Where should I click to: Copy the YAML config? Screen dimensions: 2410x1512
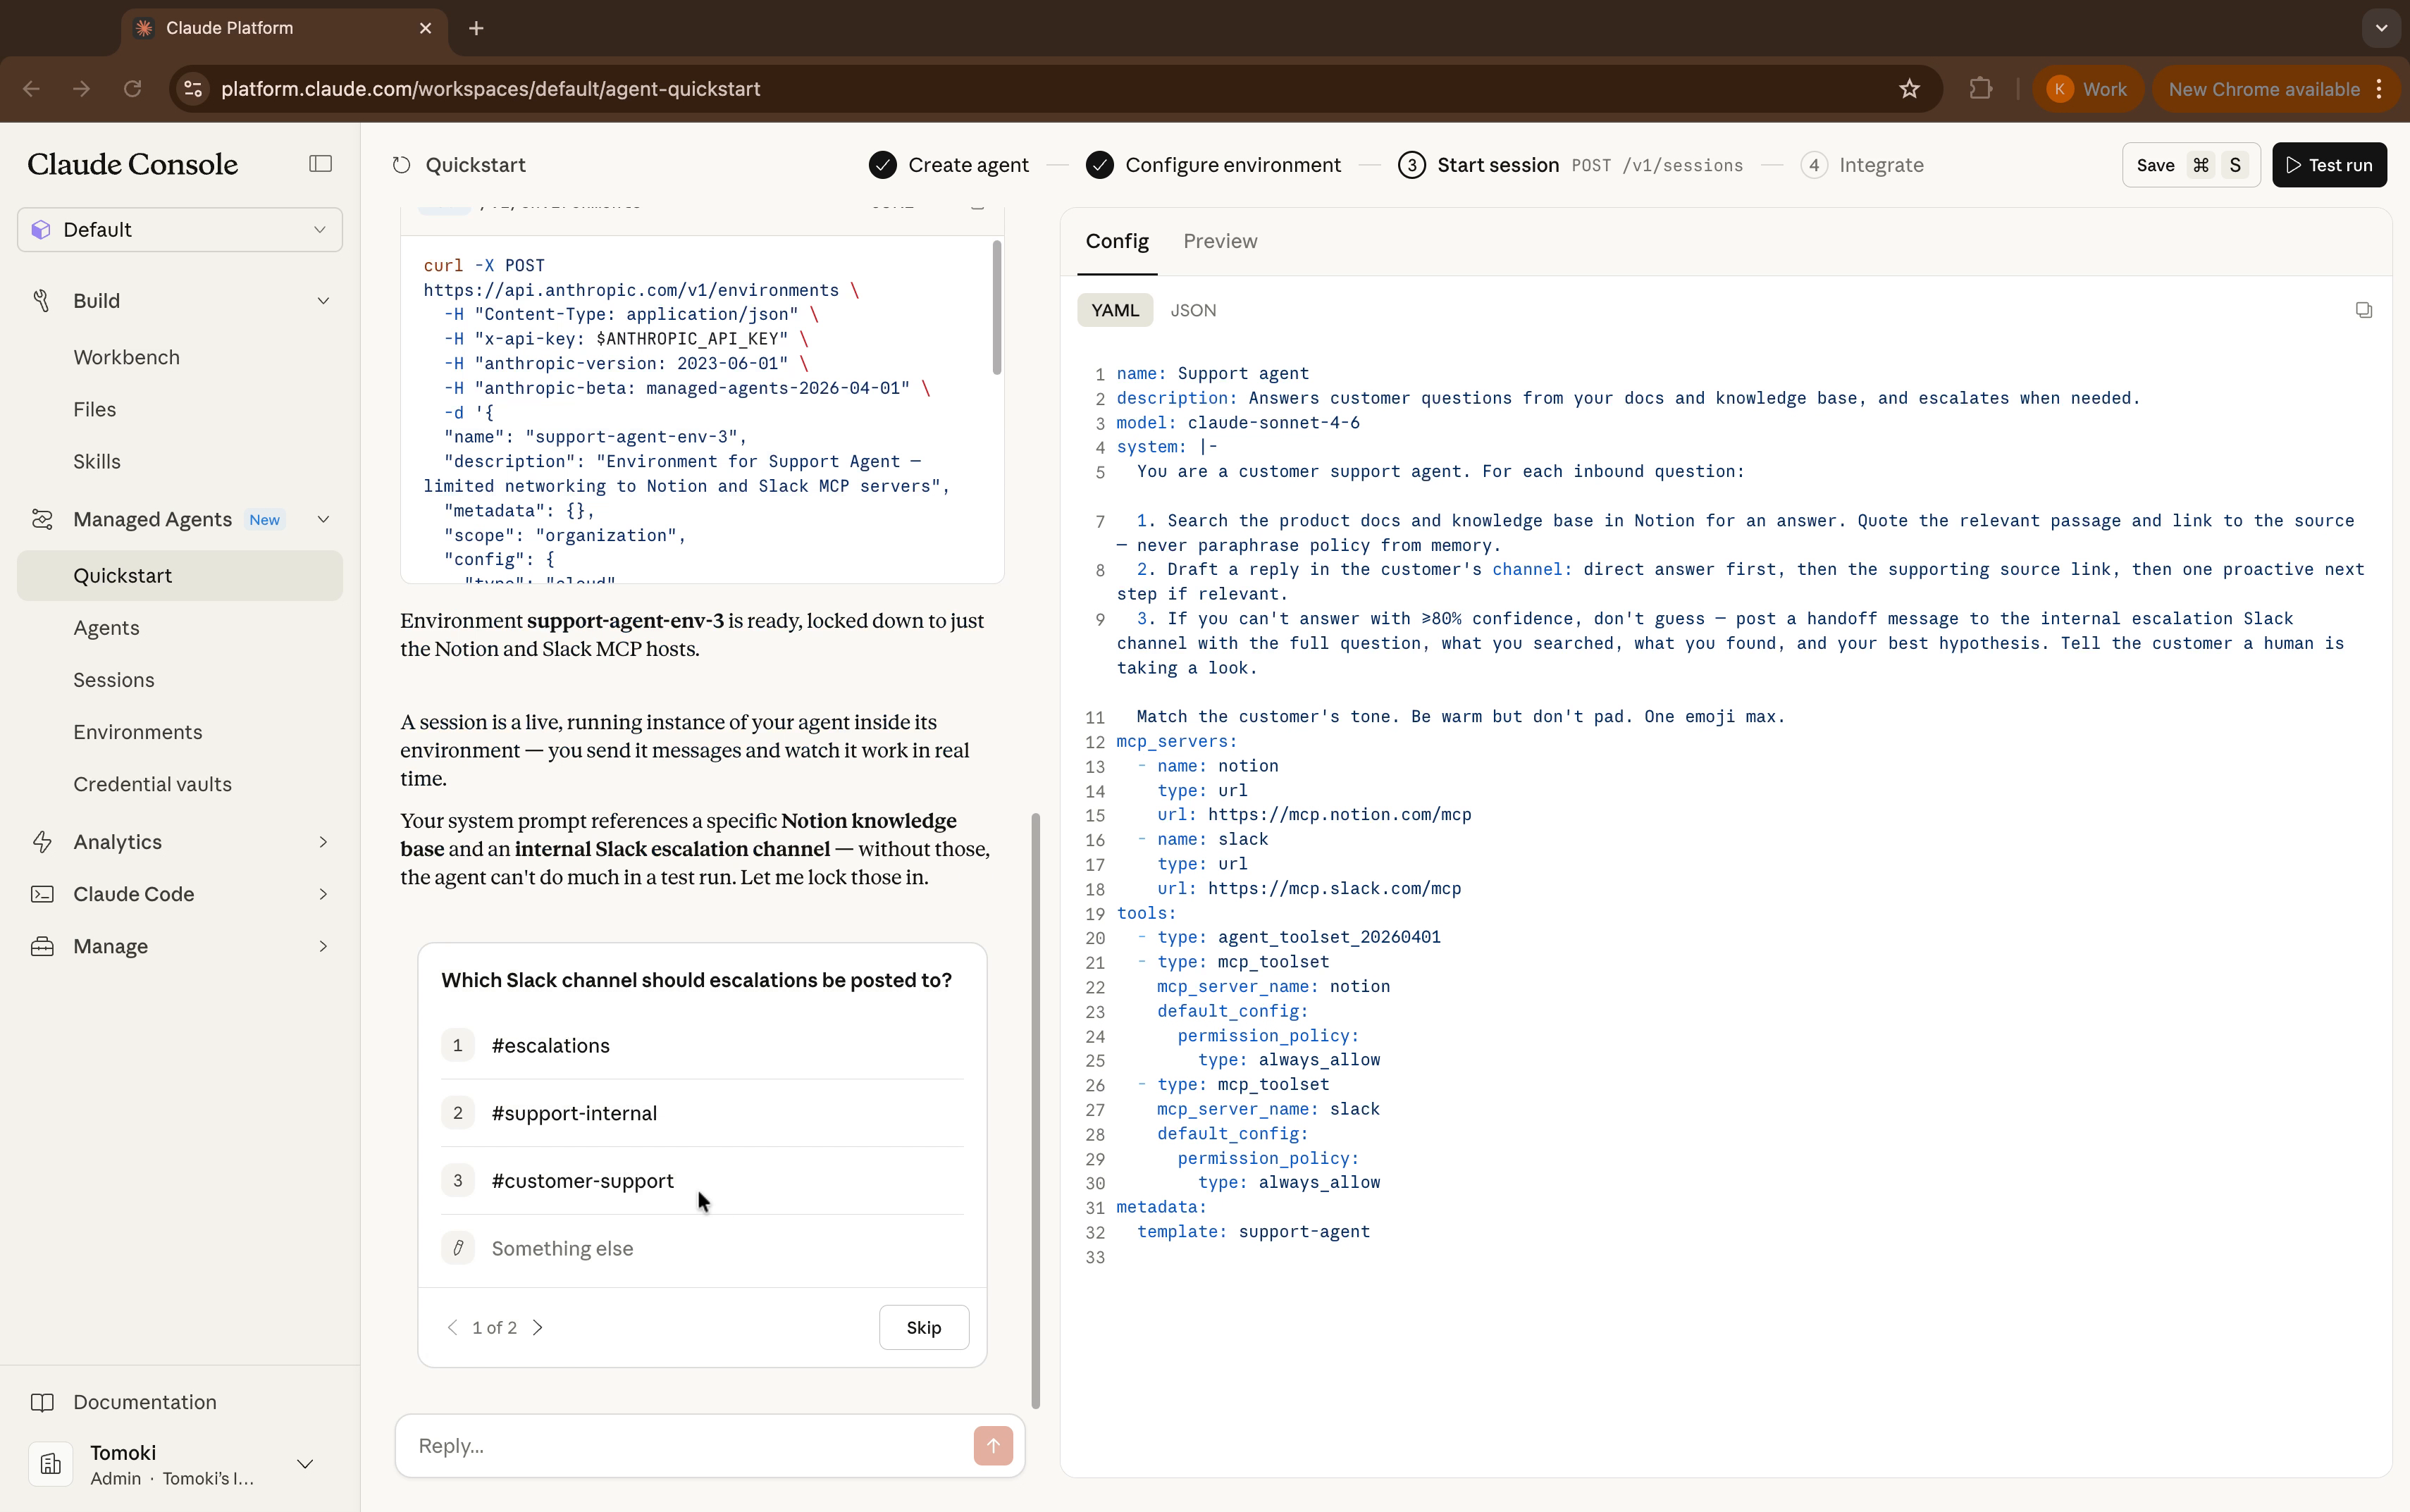(x=2363, y=310)
